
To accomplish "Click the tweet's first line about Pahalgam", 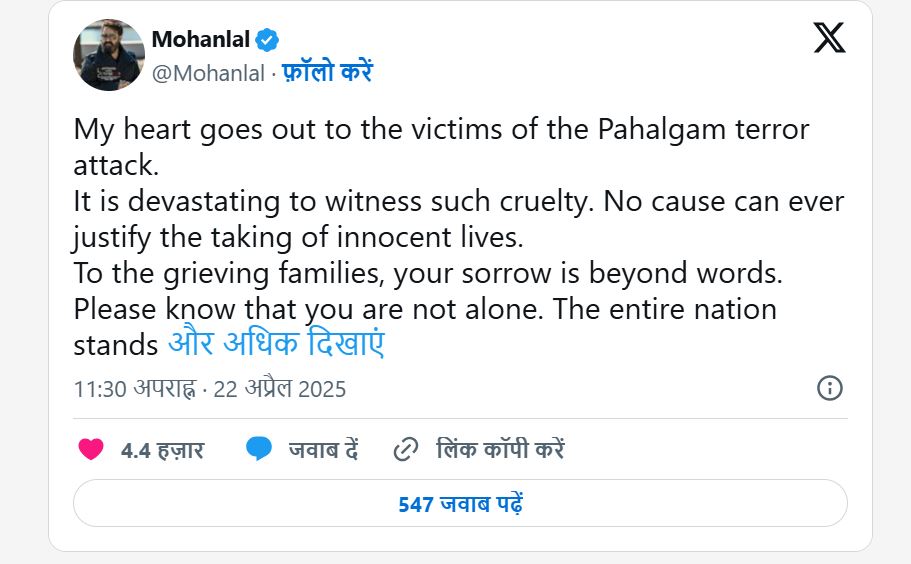I will point(441,130).
